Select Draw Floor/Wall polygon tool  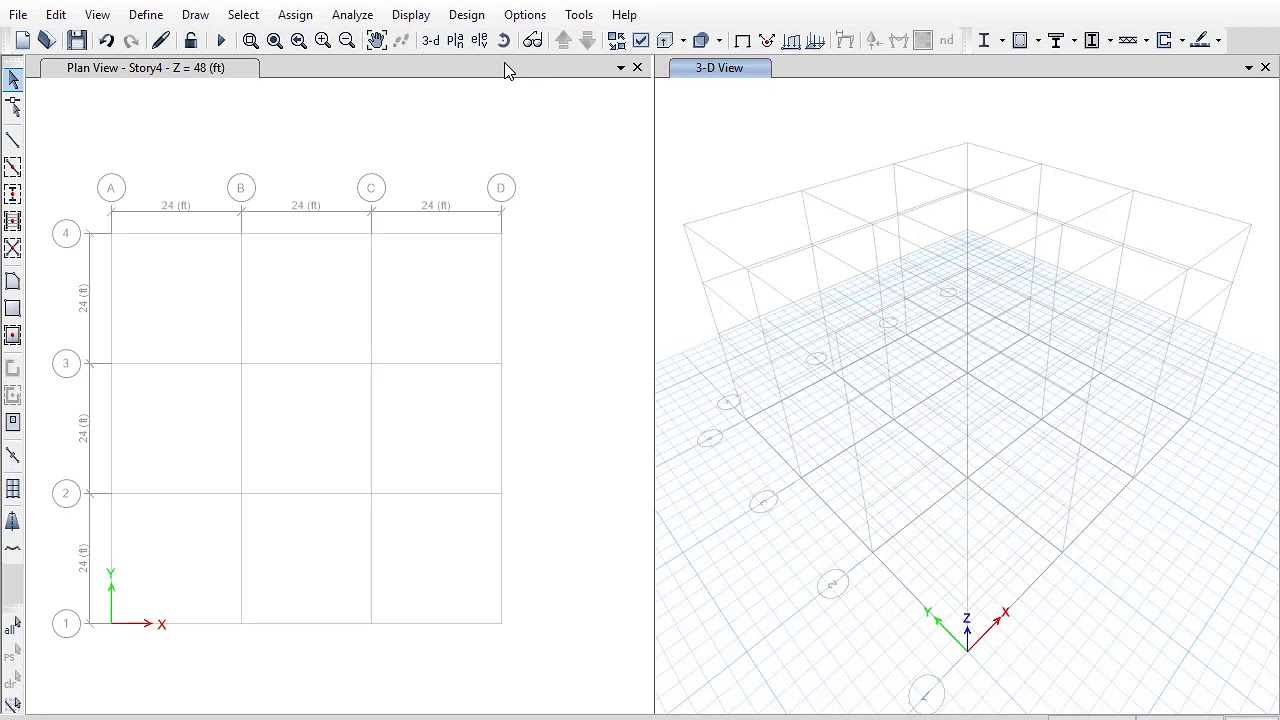[x=13, y=281]
